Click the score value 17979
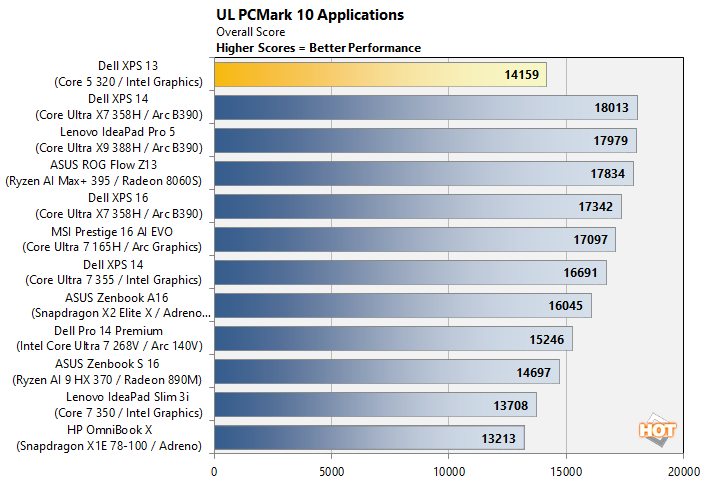 (610, 140)
